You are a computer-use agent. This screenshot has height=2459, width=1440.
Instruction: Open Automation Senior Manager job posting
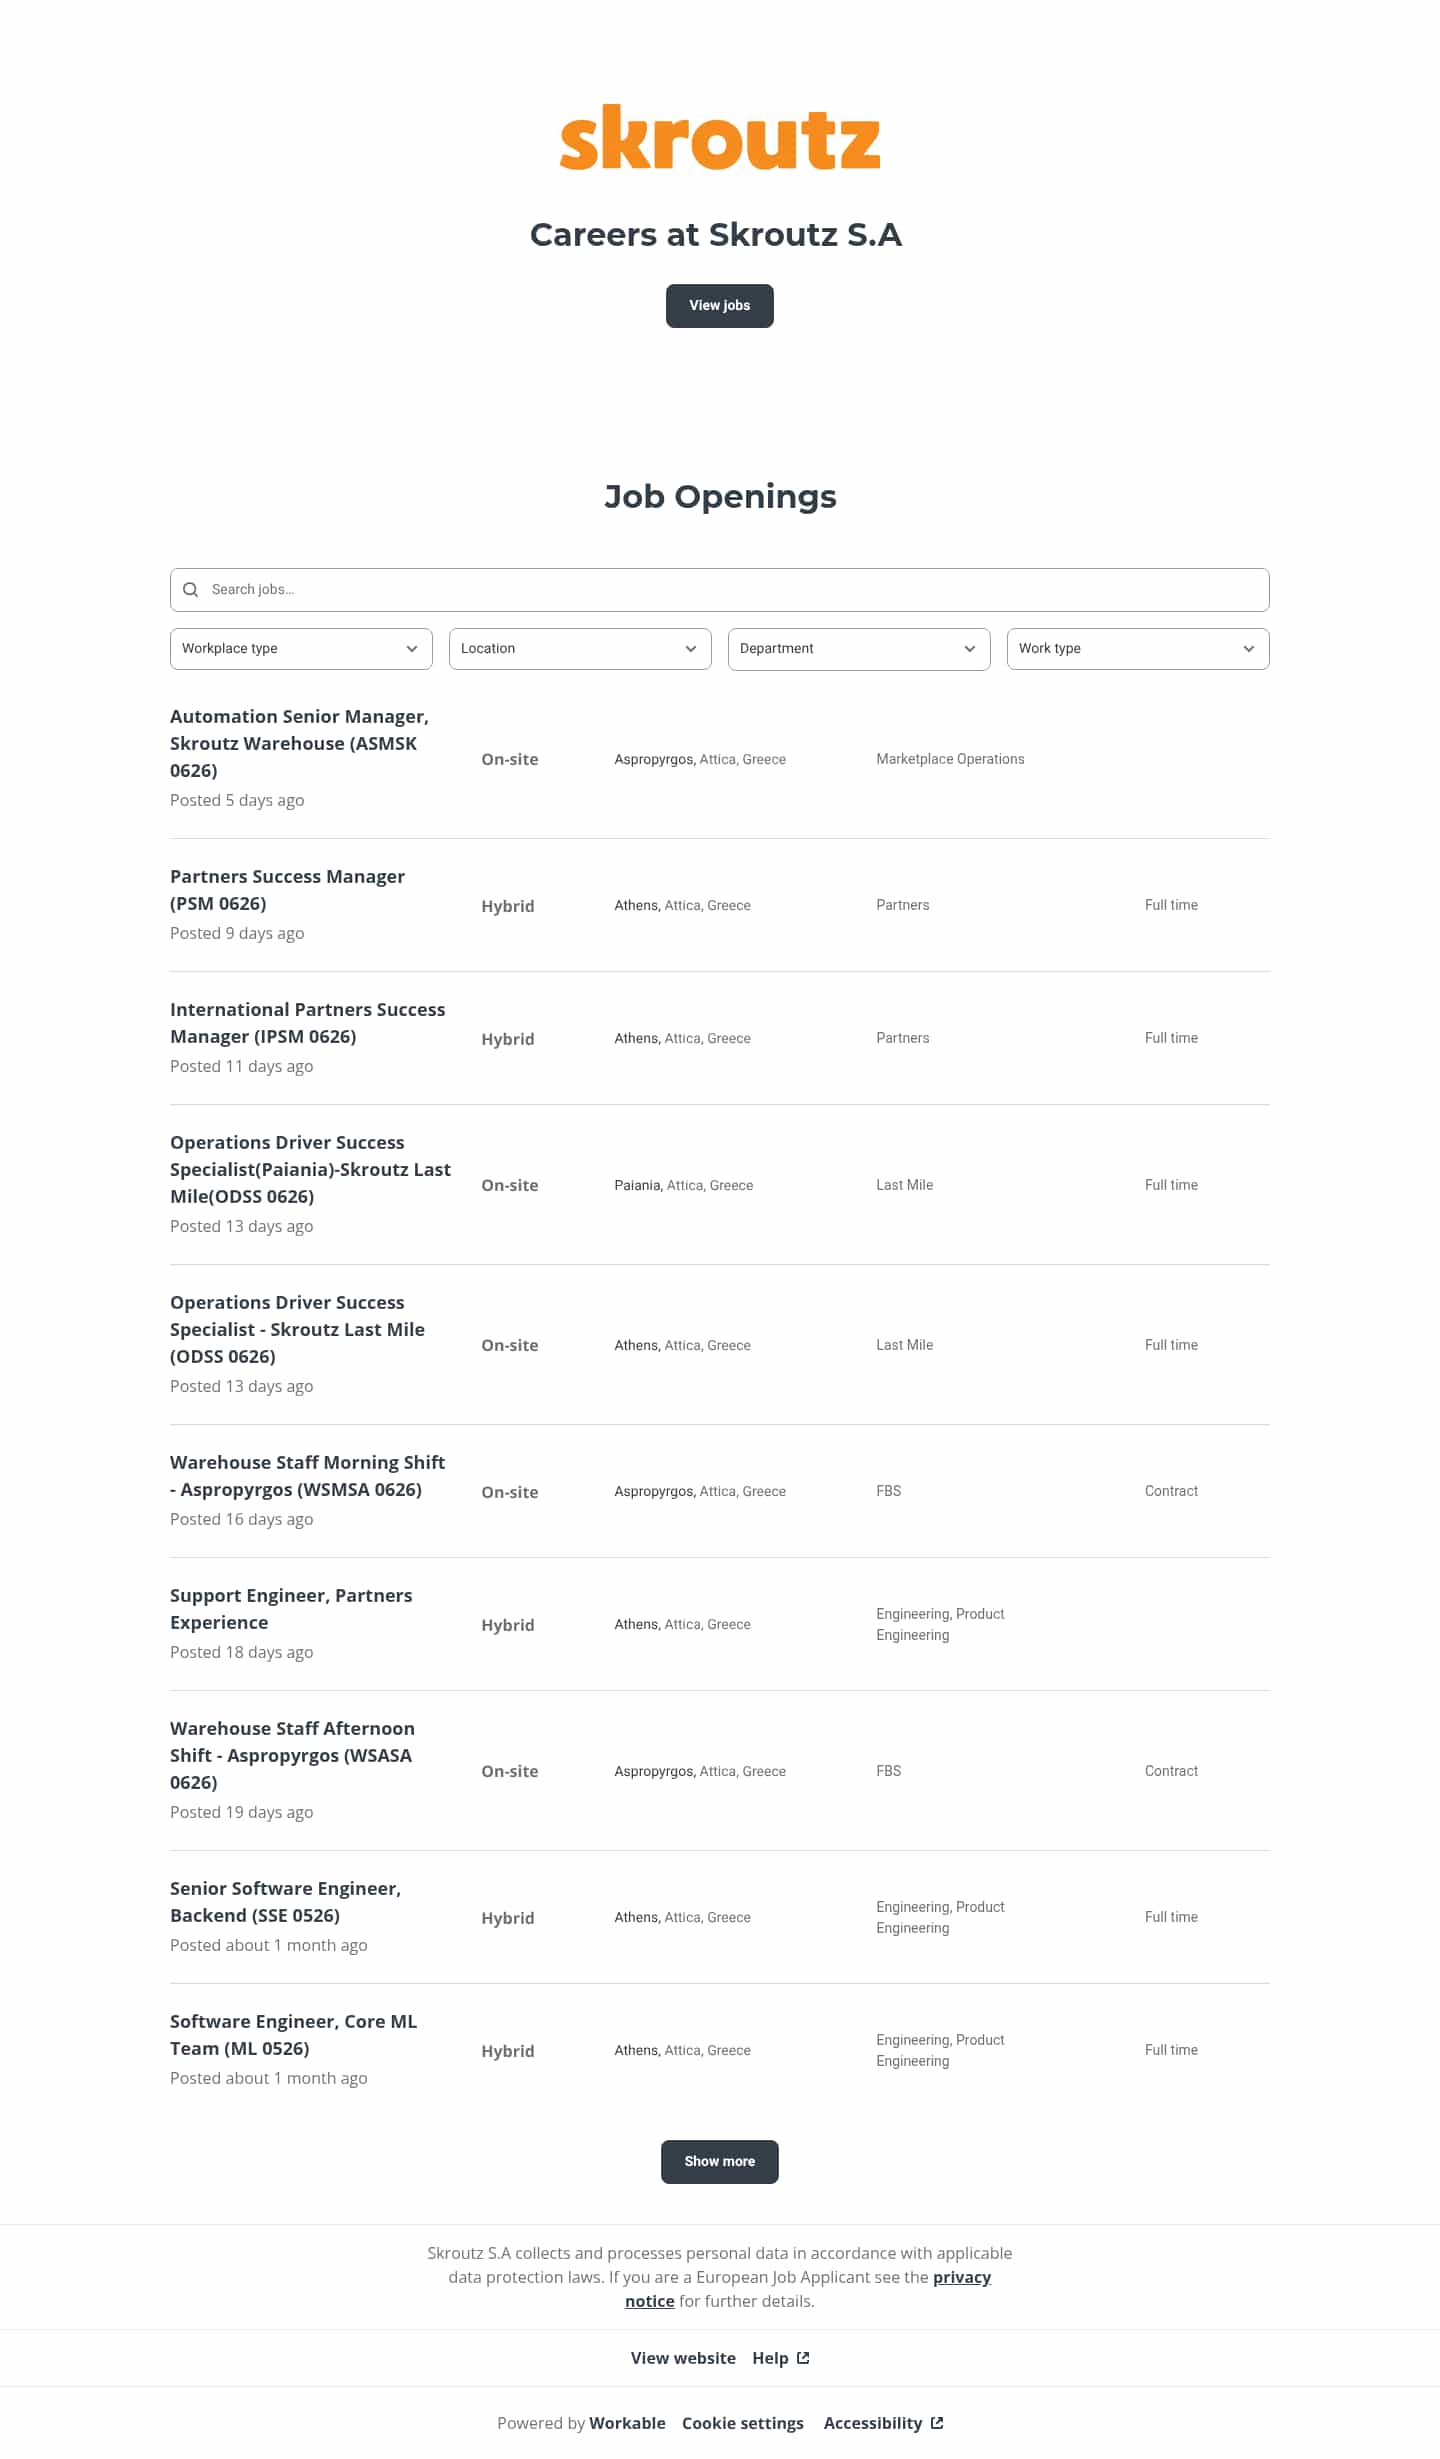click(x=299, y=743)
